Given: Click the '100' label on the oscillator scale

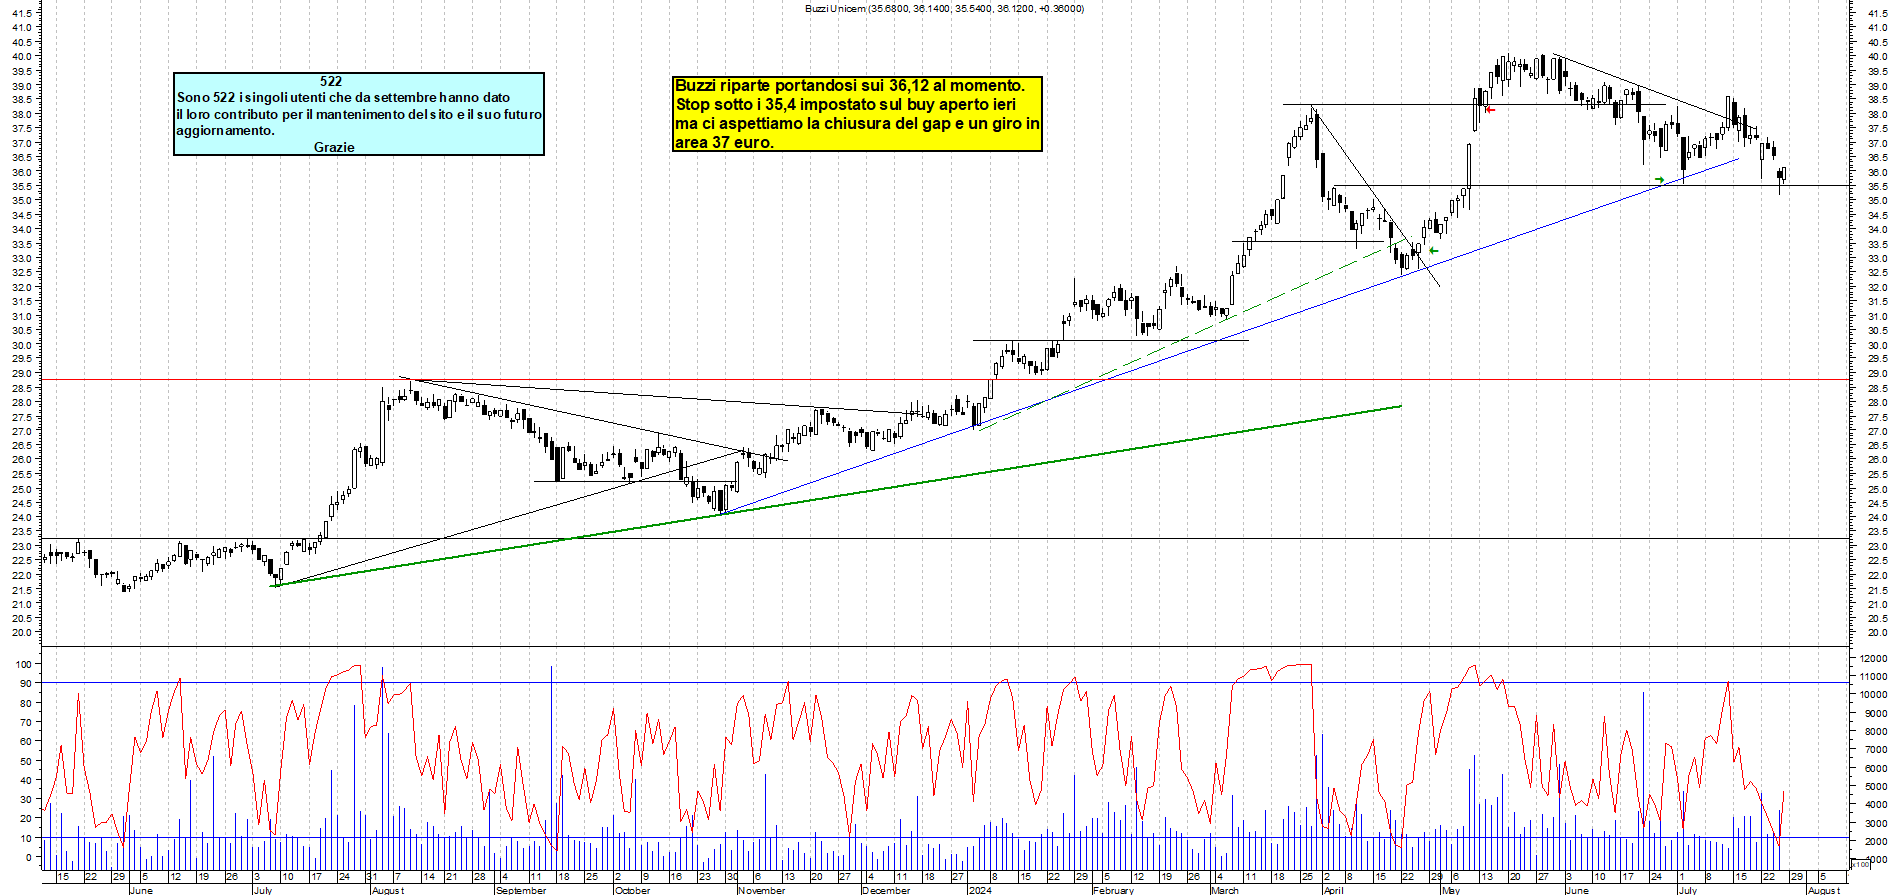Looking at the screenshot, I should point(23,665).
